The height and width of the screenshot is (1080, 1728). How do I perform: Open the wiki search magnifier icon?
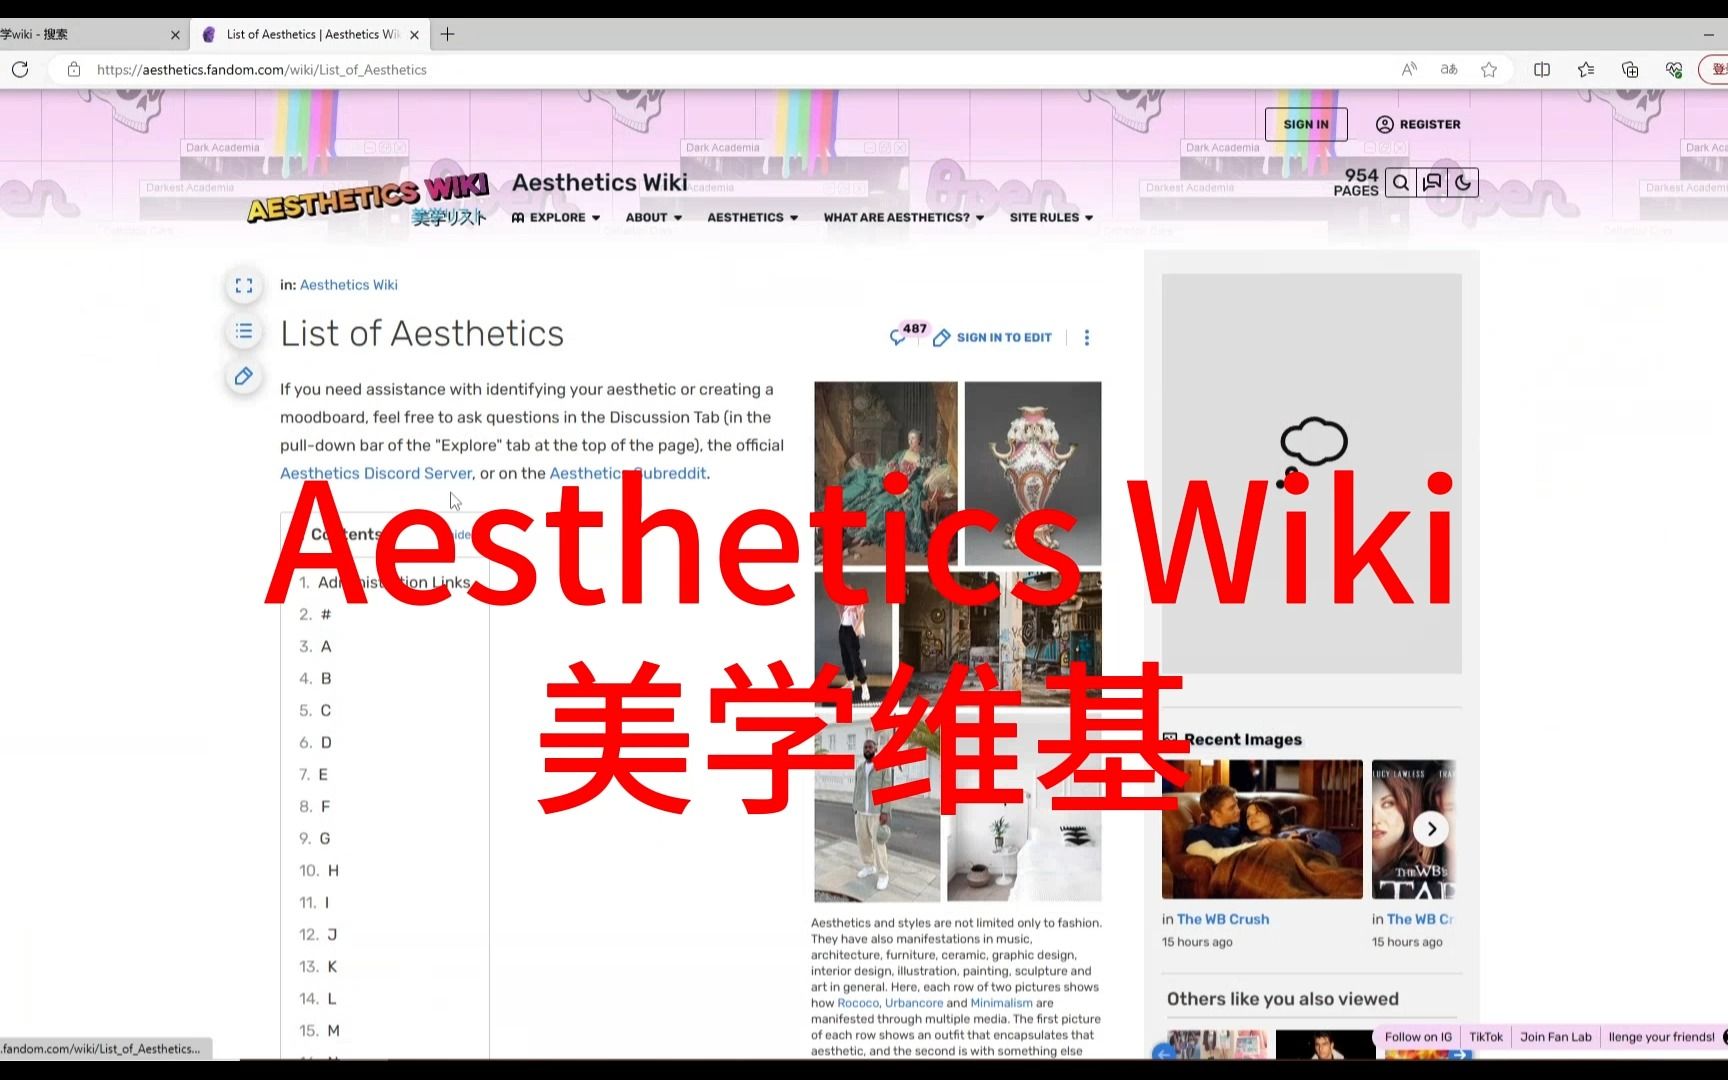1401,182
